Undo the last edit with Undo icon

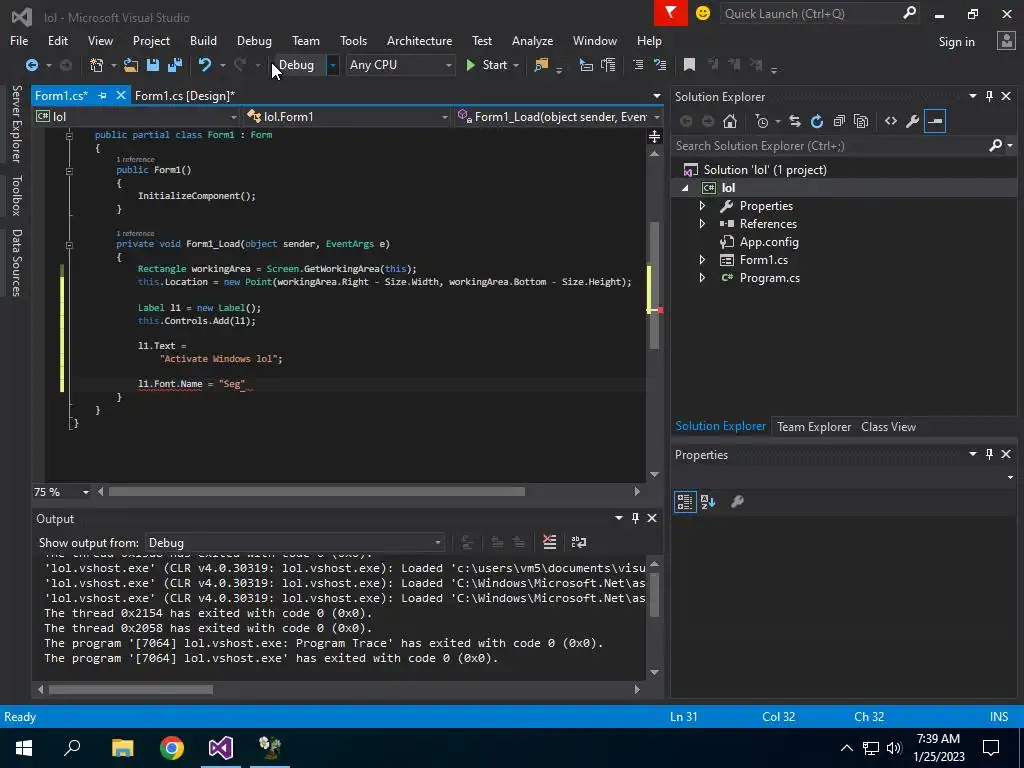click(205, 65)
